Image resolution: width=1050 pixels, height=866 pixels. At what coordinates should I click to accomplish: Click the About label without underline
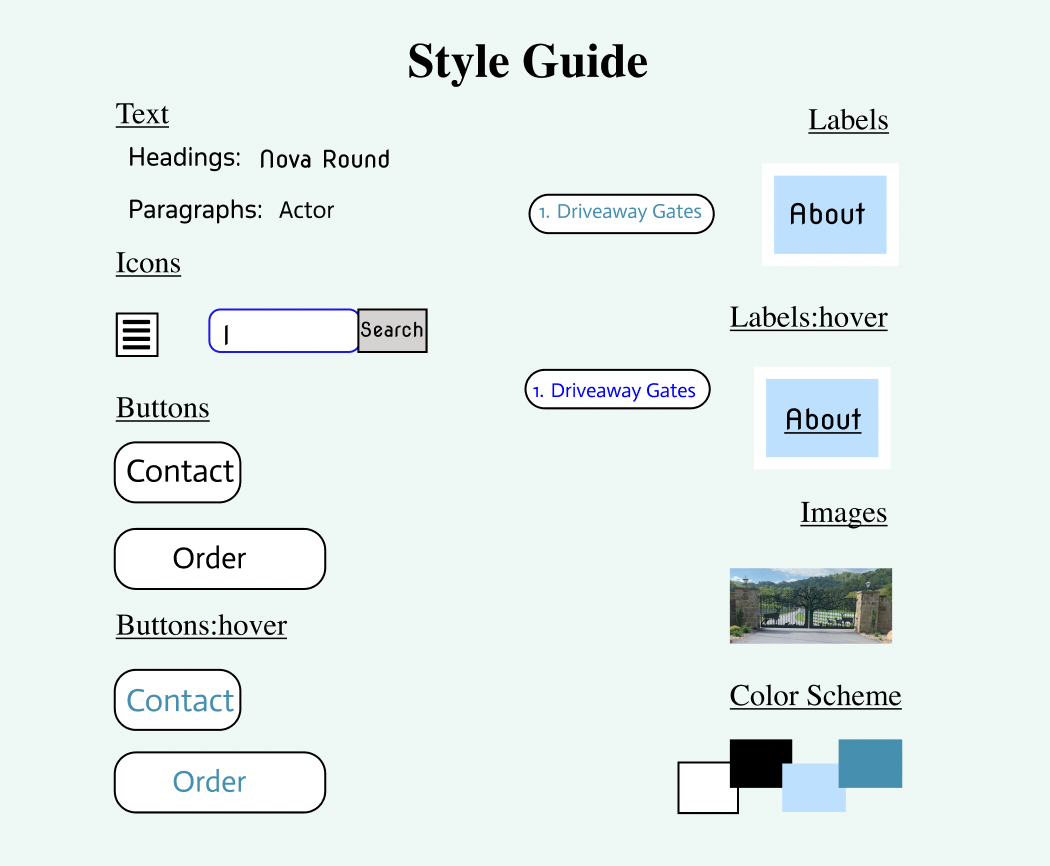click(x=829, y=214)
